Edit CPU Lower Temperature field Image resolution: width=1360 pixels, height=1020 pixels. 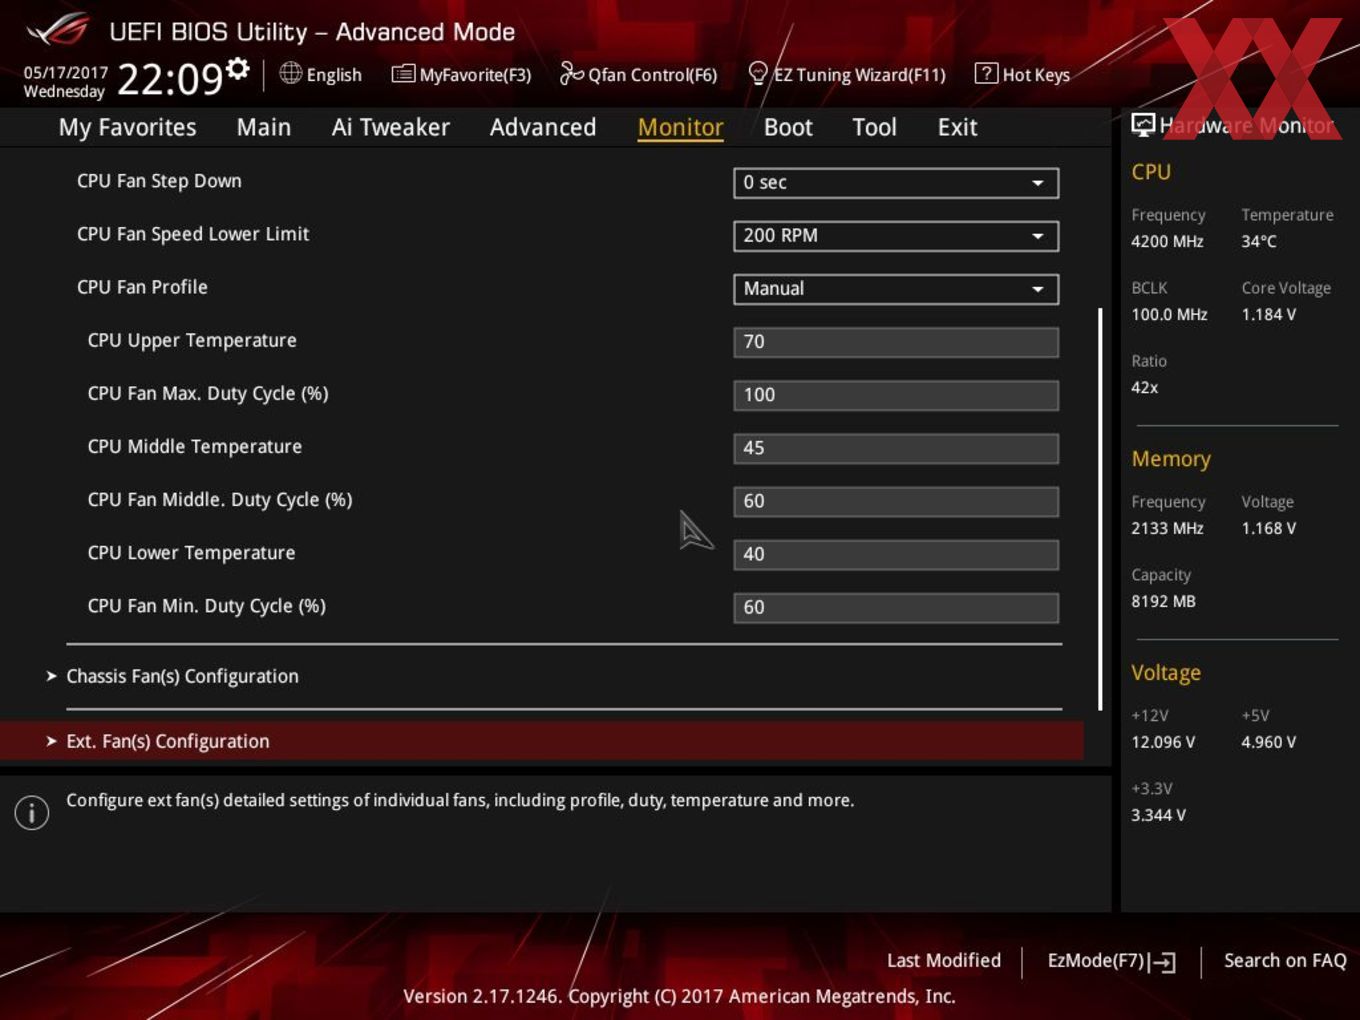[x=896, y=554]
